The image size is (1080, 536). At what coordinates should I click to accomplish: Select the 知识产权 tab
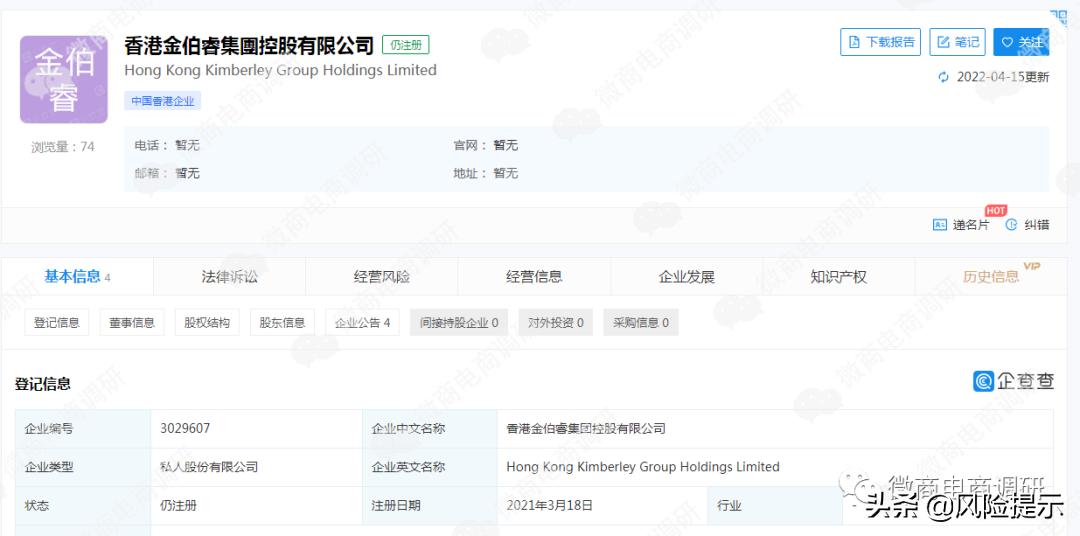pos(838,277)
